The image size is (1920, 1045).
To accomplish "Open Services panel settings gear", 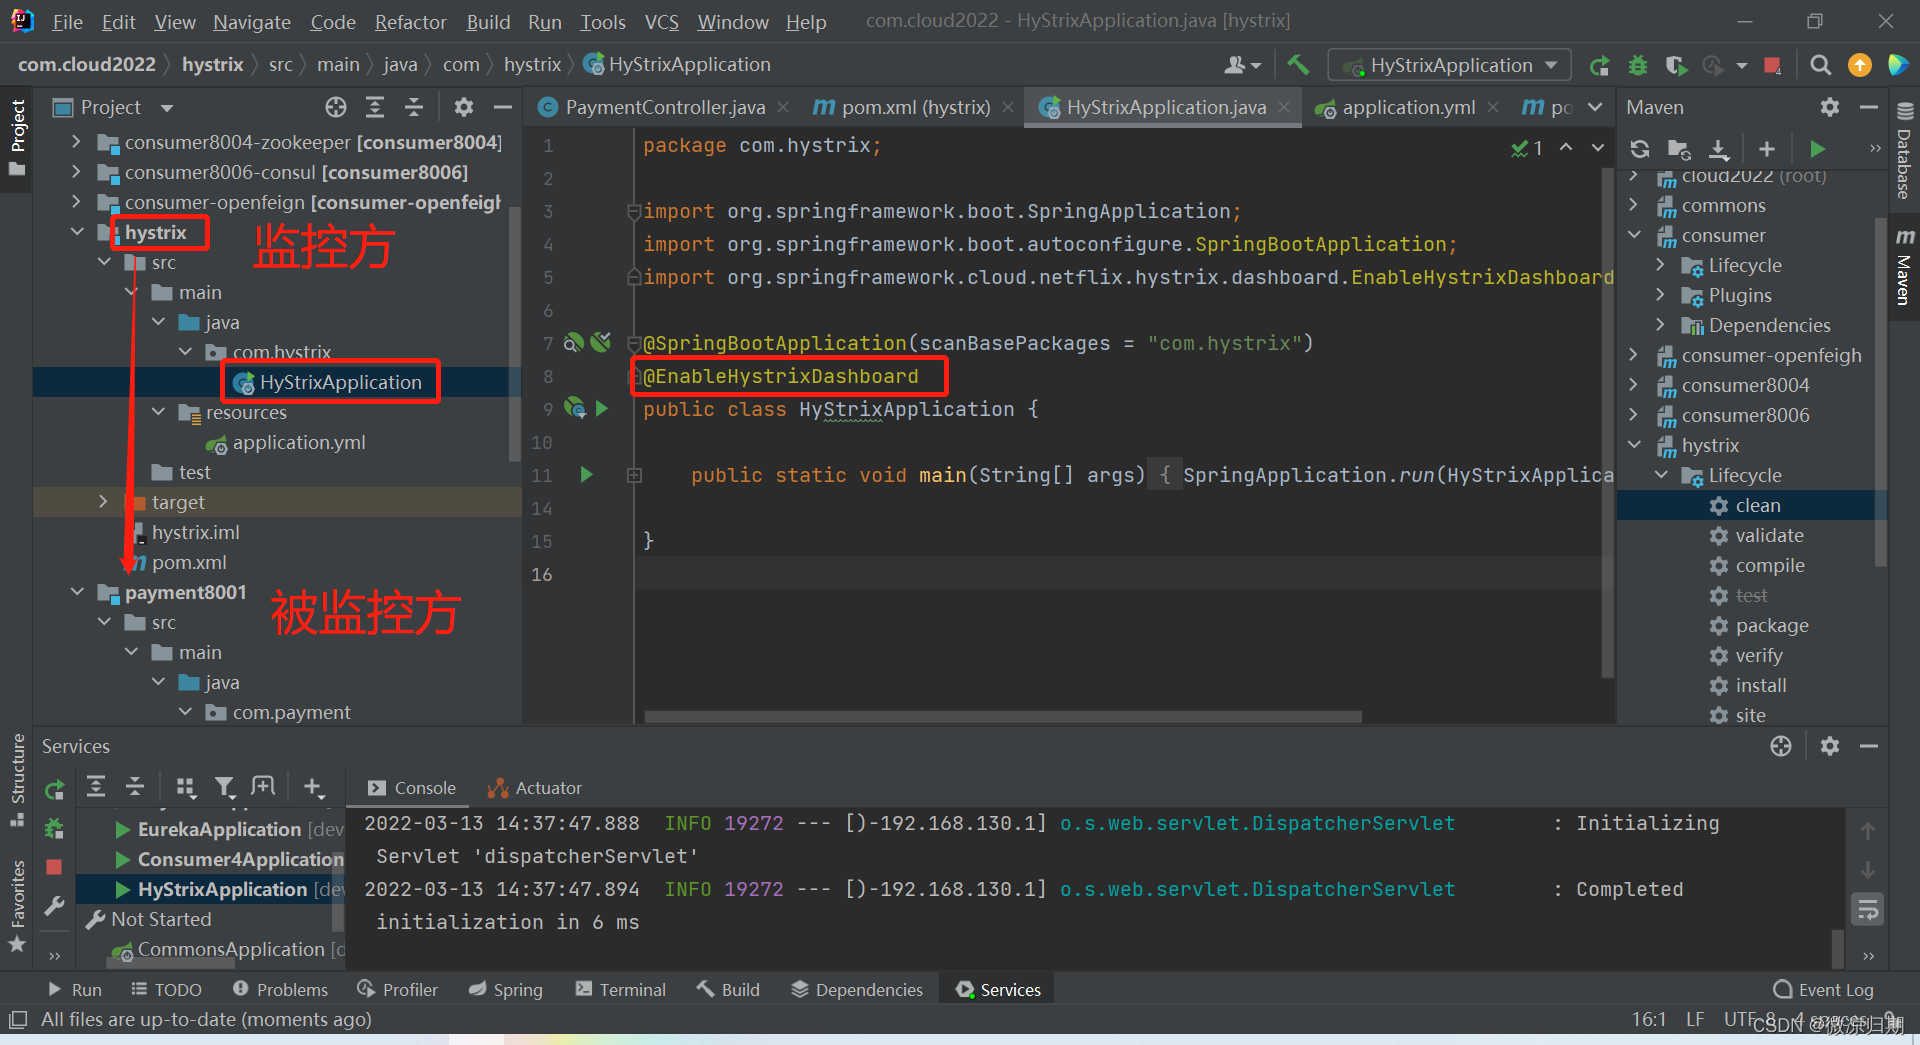I will pos(1830,746).
